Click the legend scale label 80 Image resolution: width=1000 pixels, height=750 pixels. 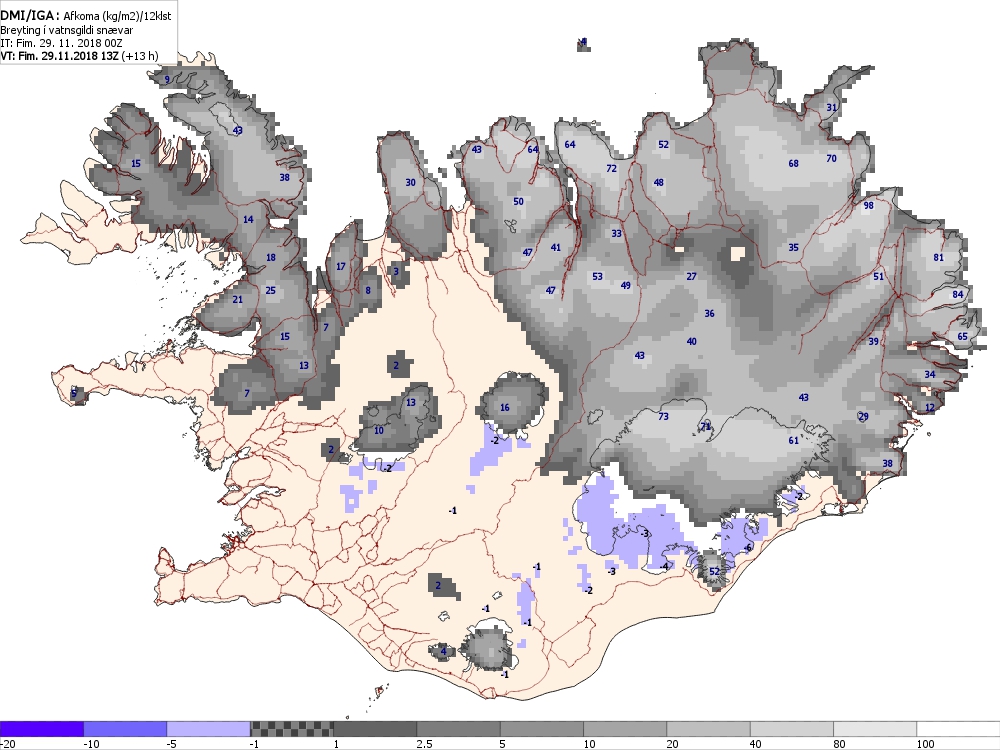coord(839,744)
